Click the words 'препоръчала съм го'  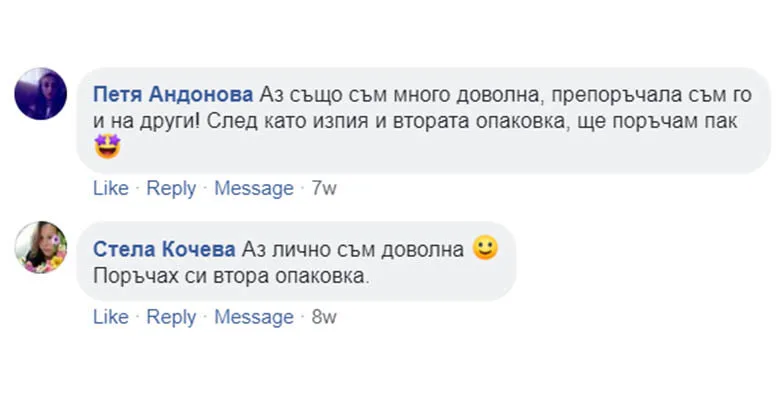point(652,95)
